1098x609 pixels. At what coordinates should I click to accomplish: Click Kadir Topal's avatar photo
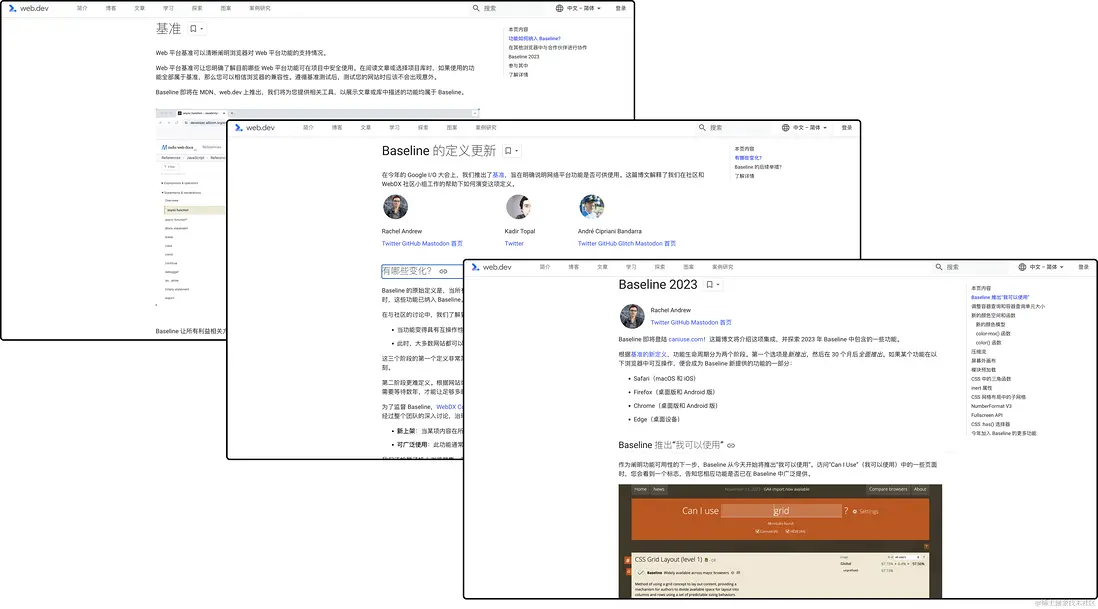(x=518, y=206)
